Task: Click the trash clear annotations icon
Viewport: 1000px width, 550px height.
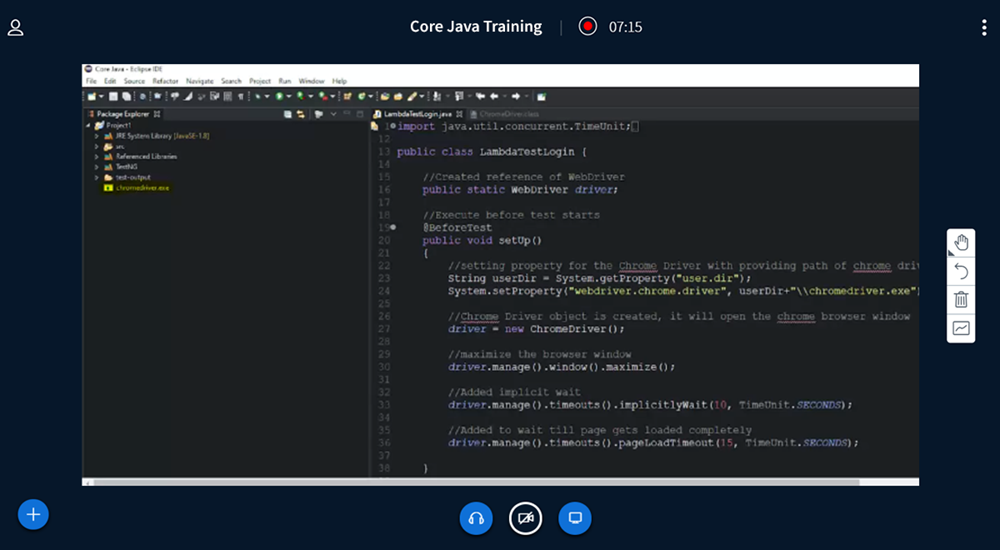Action: click(961, 299)
